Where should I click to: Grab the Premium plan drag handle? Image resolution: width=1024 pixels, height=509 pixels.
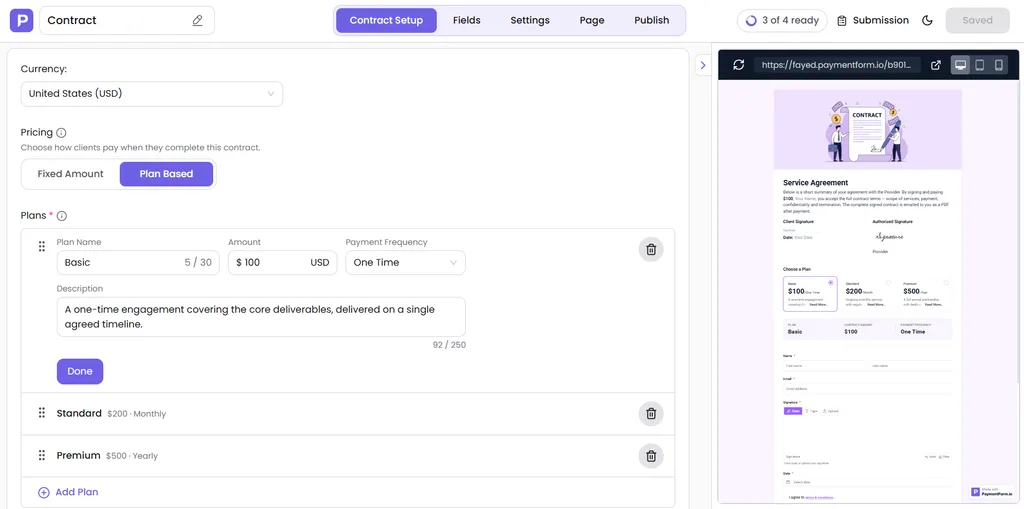[x=41, y=455]
